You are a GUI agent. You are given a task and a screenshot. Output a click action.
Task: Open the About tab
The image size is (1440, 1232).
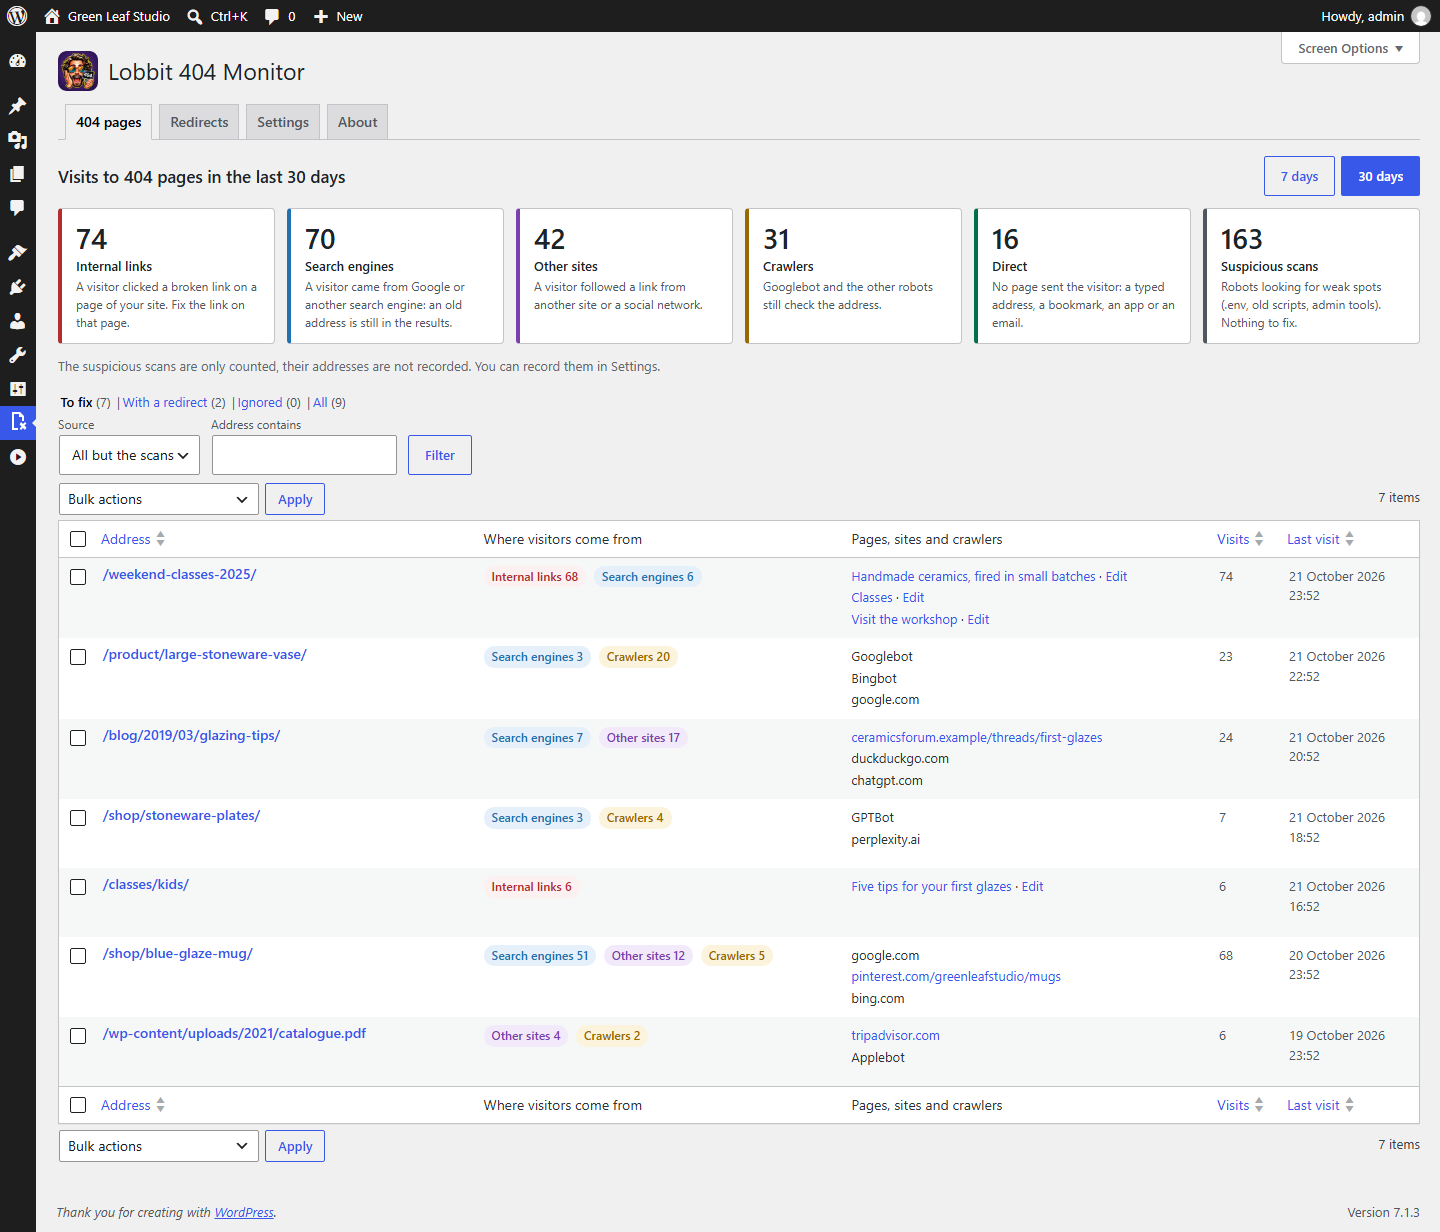point(358,122)
